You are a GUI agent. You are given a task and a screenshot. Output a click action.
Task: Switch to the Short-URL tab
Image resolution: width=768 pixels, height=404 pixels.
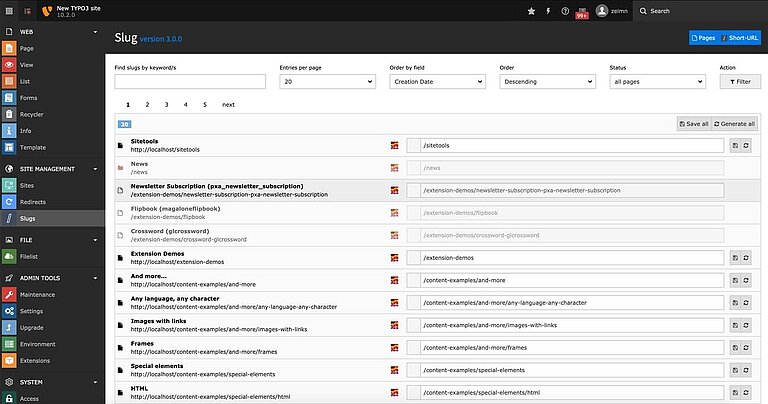[737, 37]
